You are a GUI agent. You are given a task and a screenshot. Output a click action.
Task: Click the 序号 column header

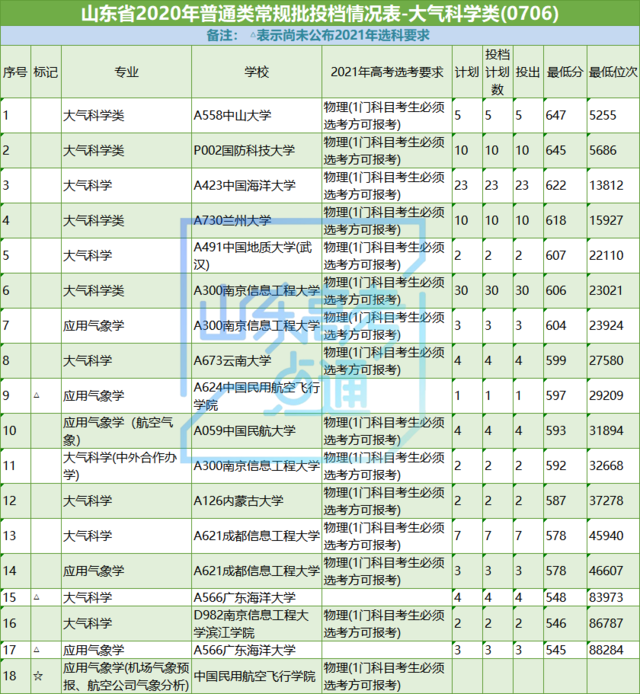pos(15,72)
